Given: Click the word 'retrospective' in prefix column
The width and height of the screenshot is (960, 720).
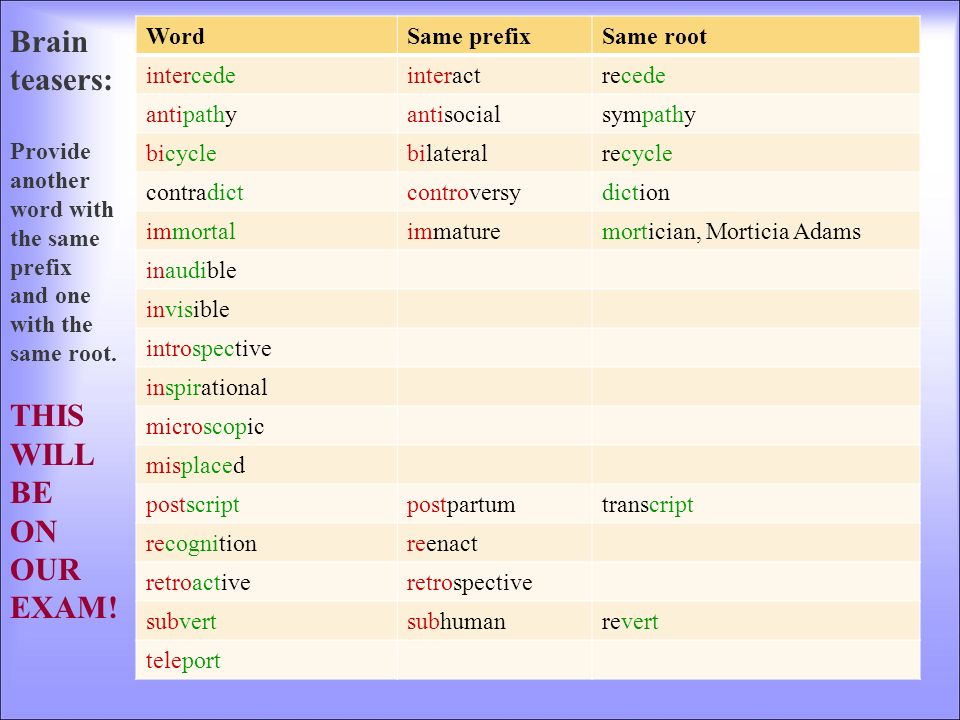Looking at the screenshot, I should 470,583.
